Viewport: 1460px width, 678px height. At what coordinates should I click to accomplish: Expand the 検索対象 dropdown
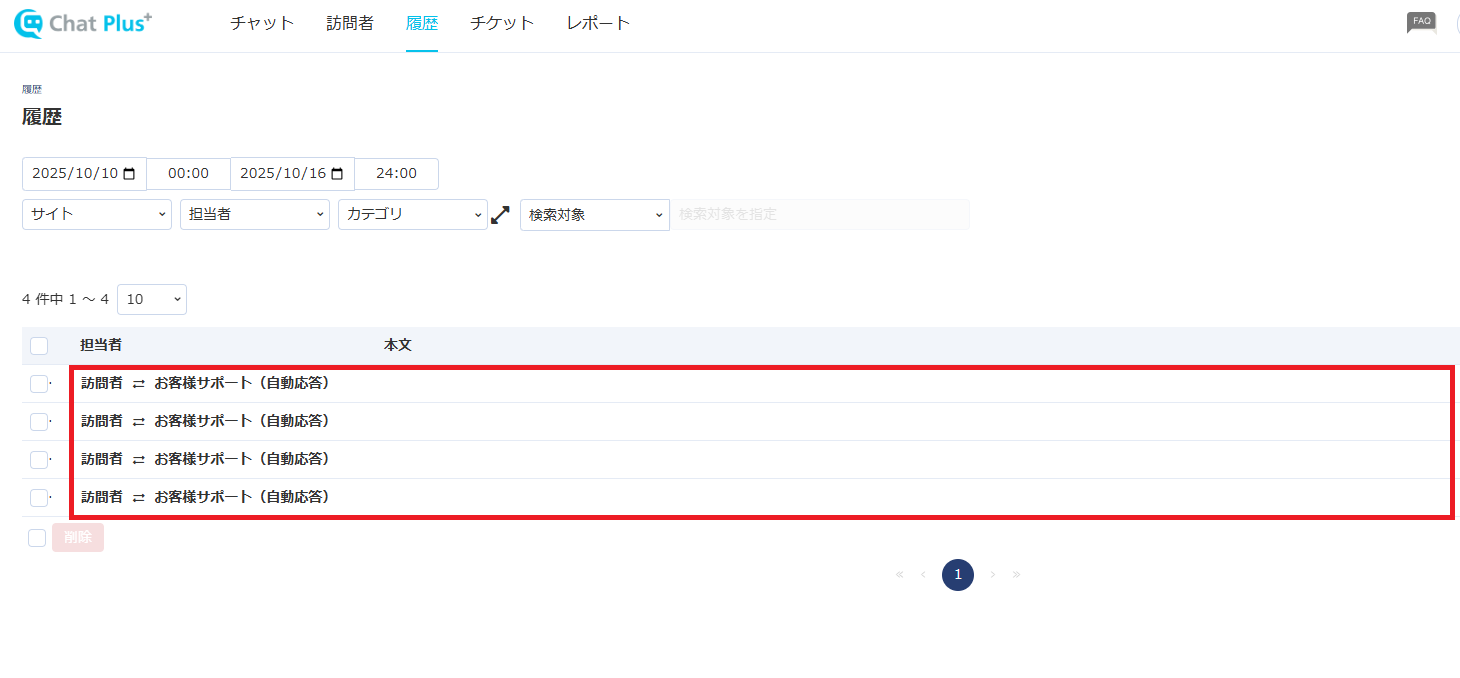tap(594, 215)
